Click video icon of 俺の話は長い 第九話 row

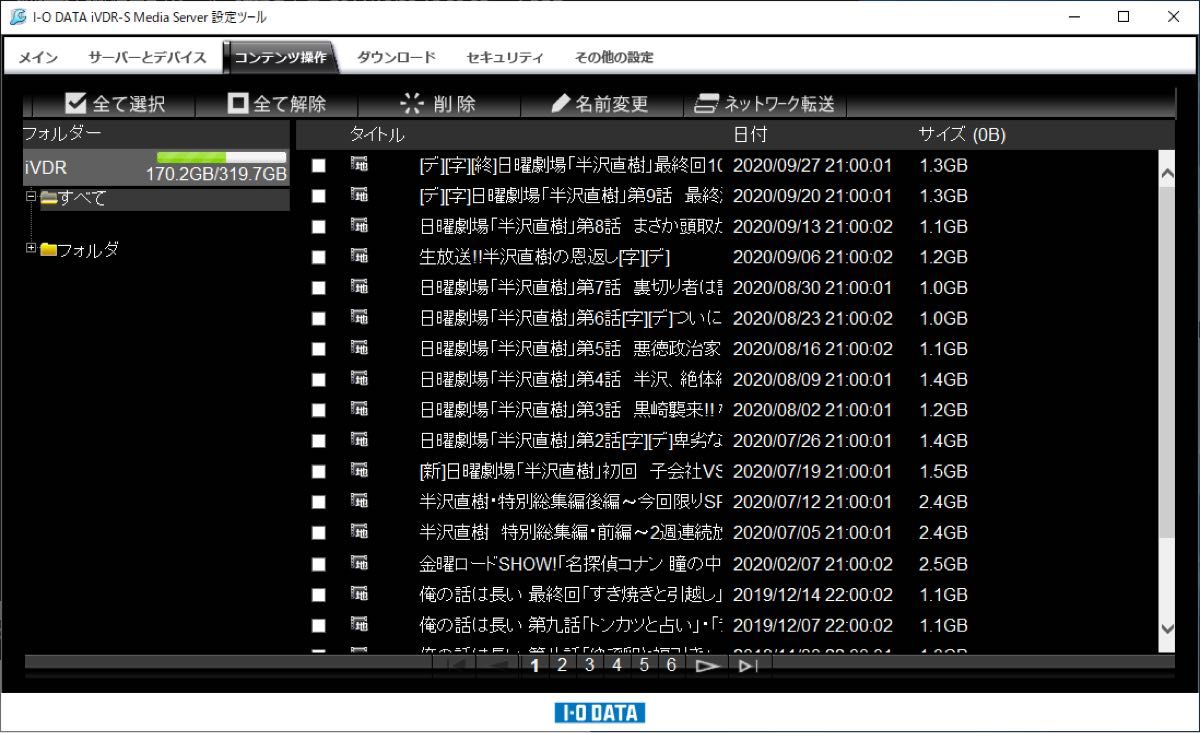[x=359, y=625]
